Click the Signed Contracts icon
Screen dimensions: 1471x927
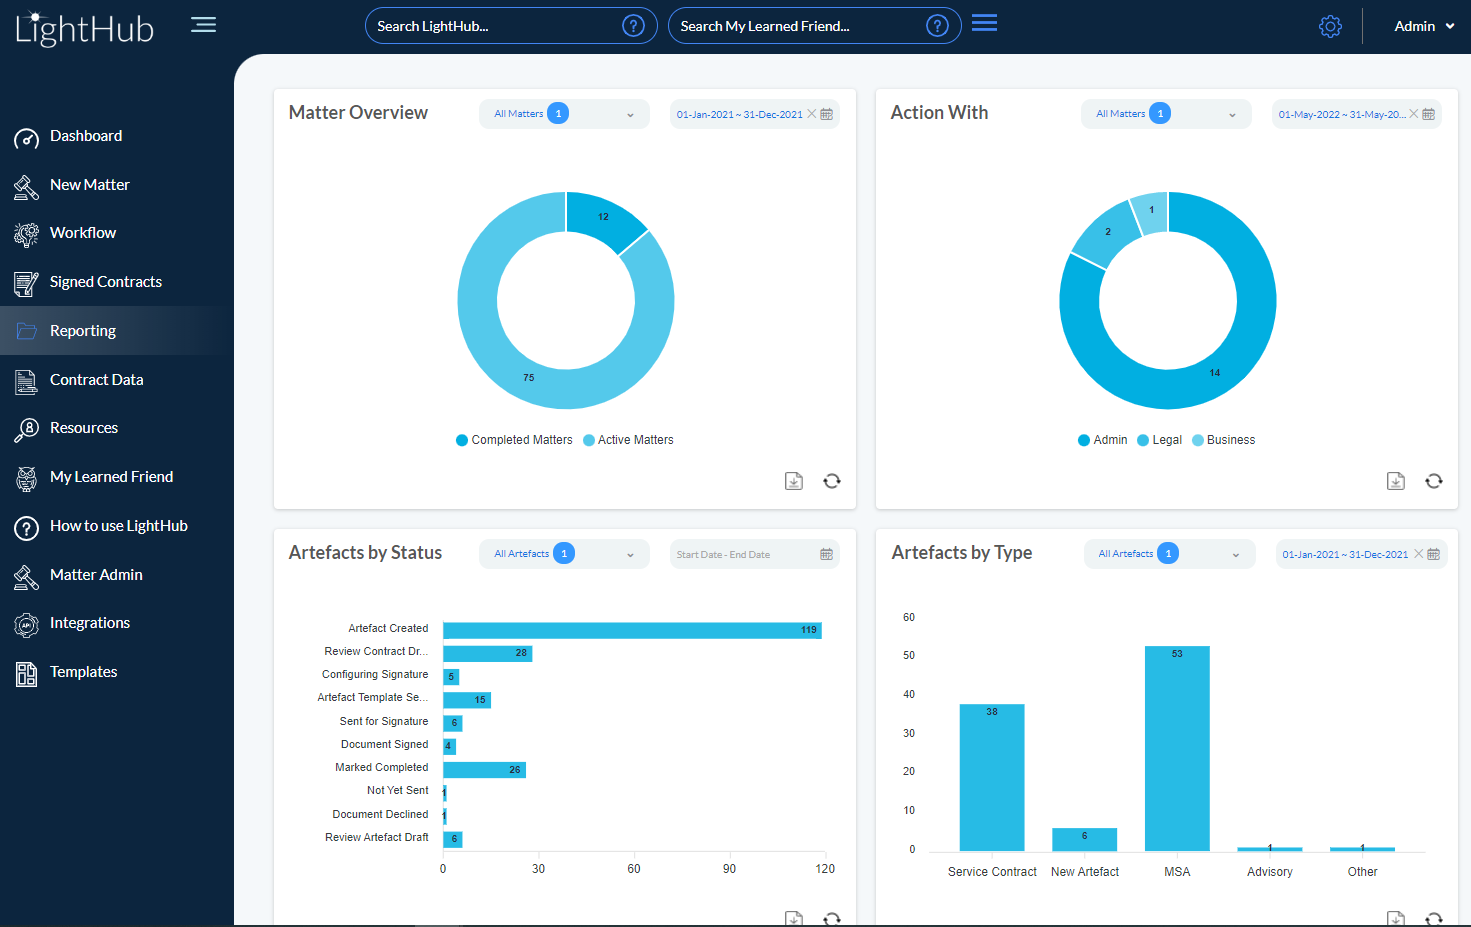(27, 282)
